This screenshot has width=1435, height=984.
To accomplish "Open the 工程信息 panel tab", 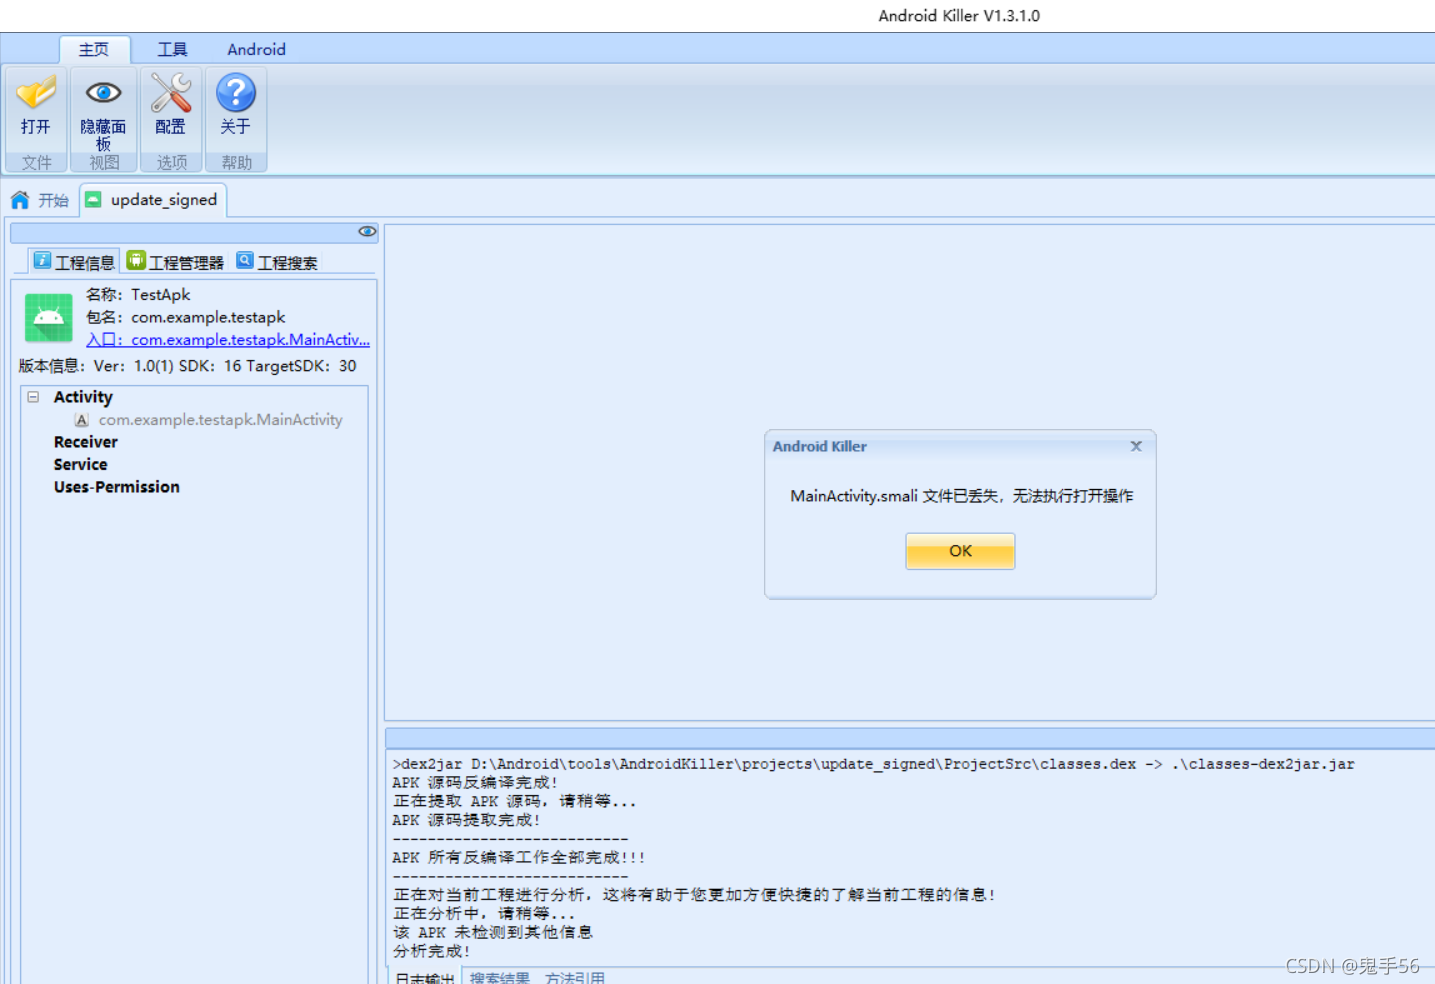I will click(74, 262).
